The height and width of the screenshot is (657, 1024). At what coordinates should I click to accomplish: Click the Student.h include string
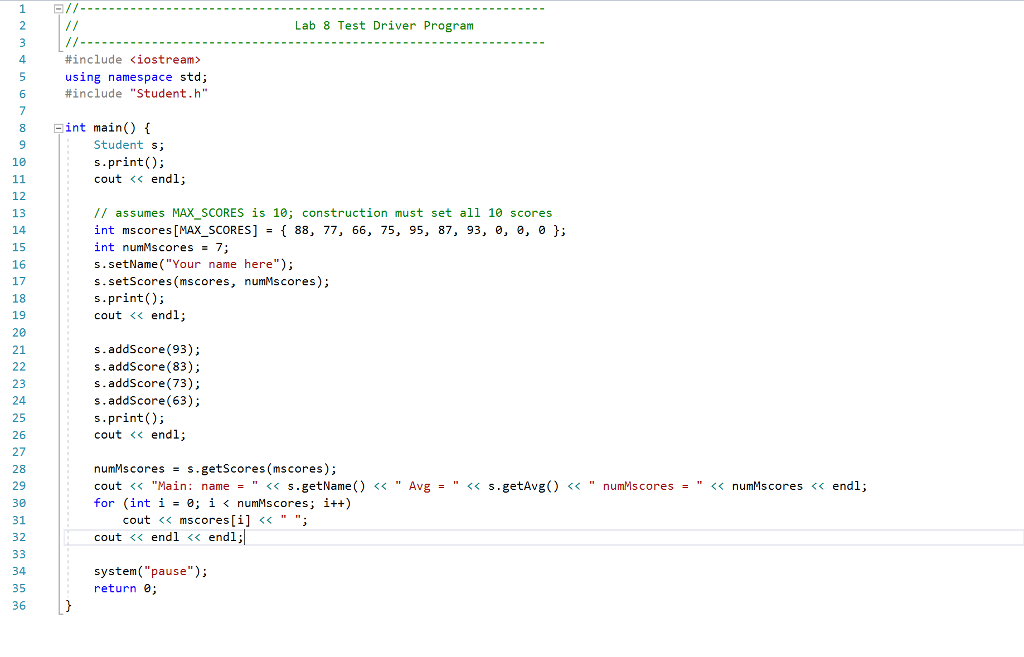click(x=169, y=93)
